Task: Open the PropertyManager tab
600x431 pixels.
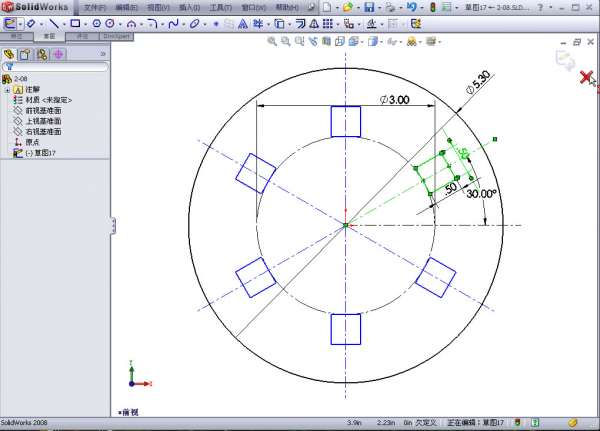Action: (26, 54)
